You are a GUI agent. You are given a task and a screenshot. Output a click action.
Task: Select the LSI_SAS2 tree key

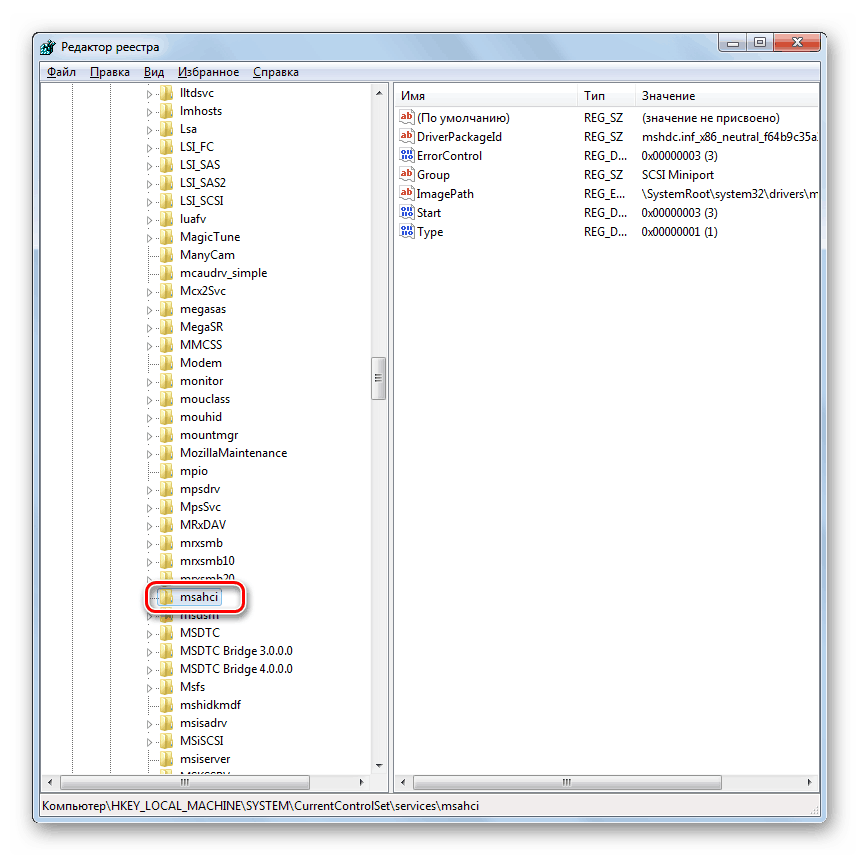pyautogui.click(x=202, y=183)
